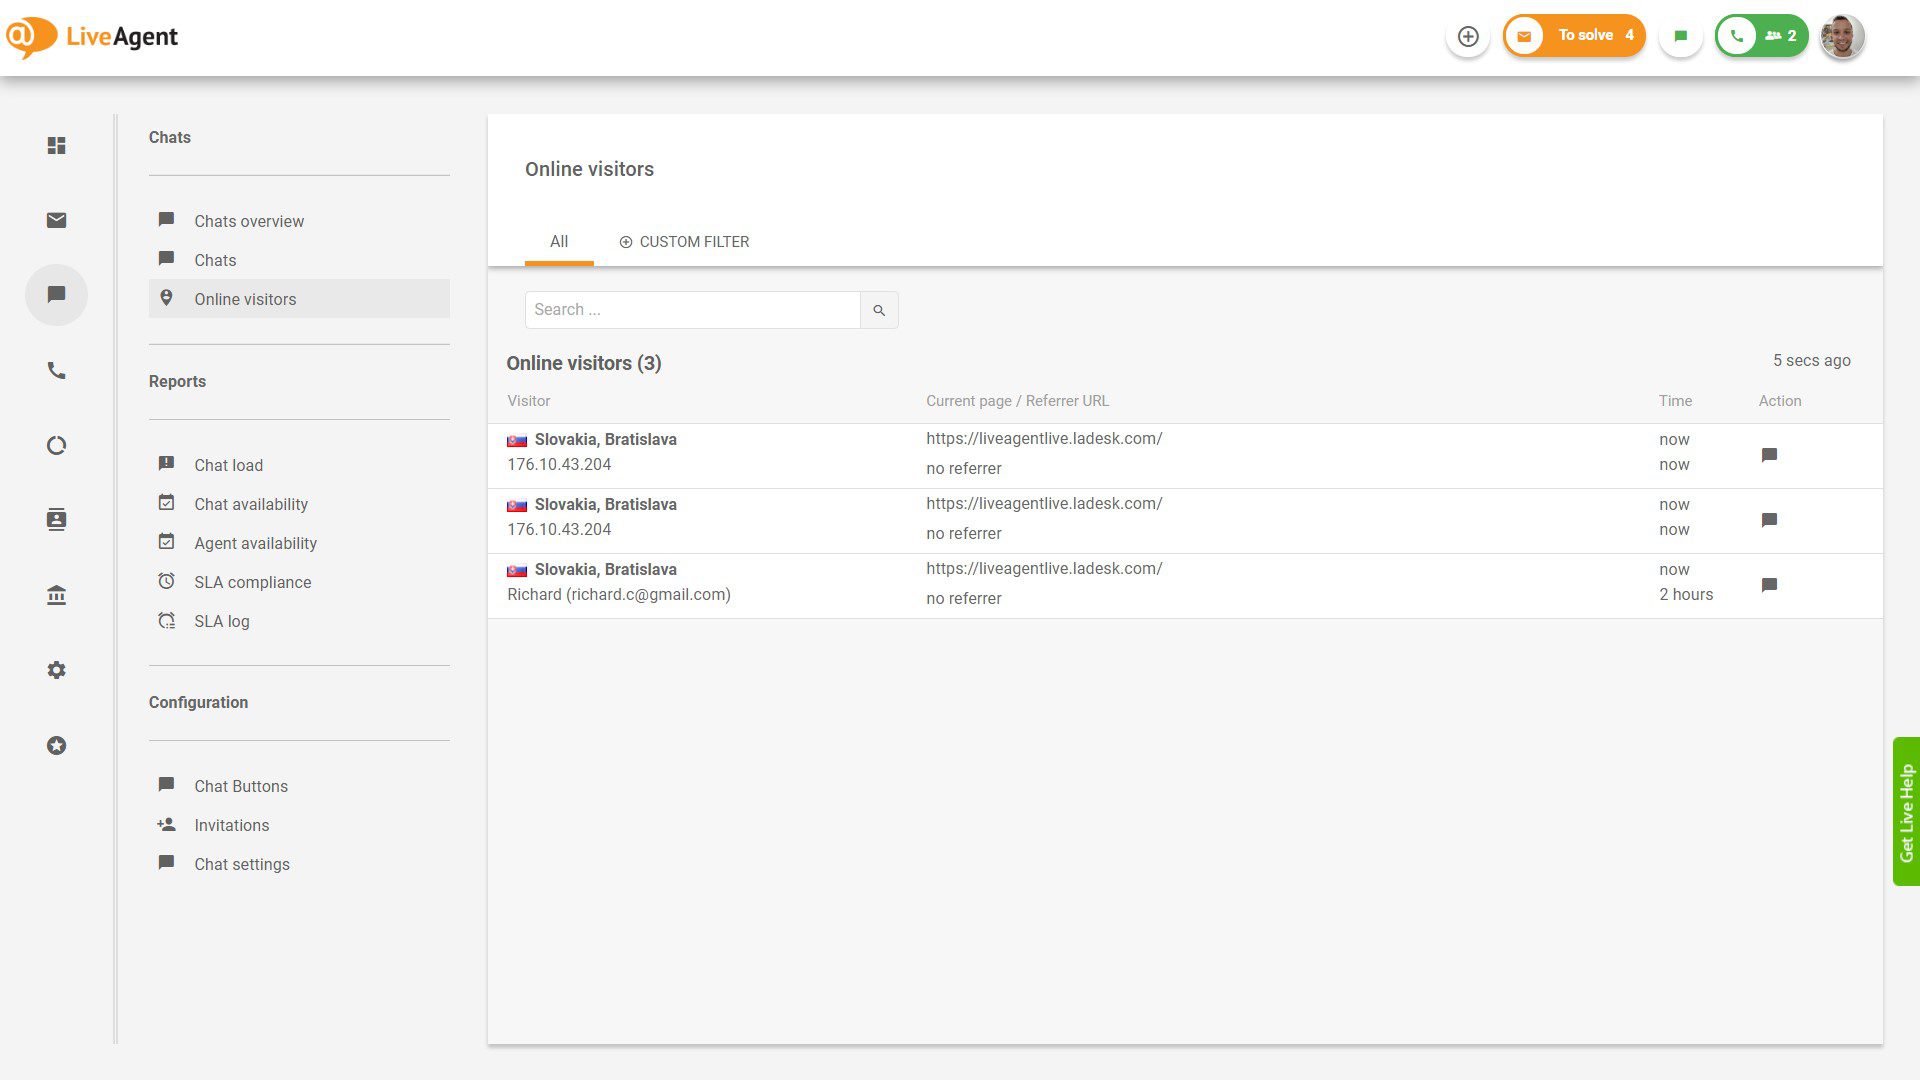Click the Chat Buttons bubble icon

click(x=166, y=784)
